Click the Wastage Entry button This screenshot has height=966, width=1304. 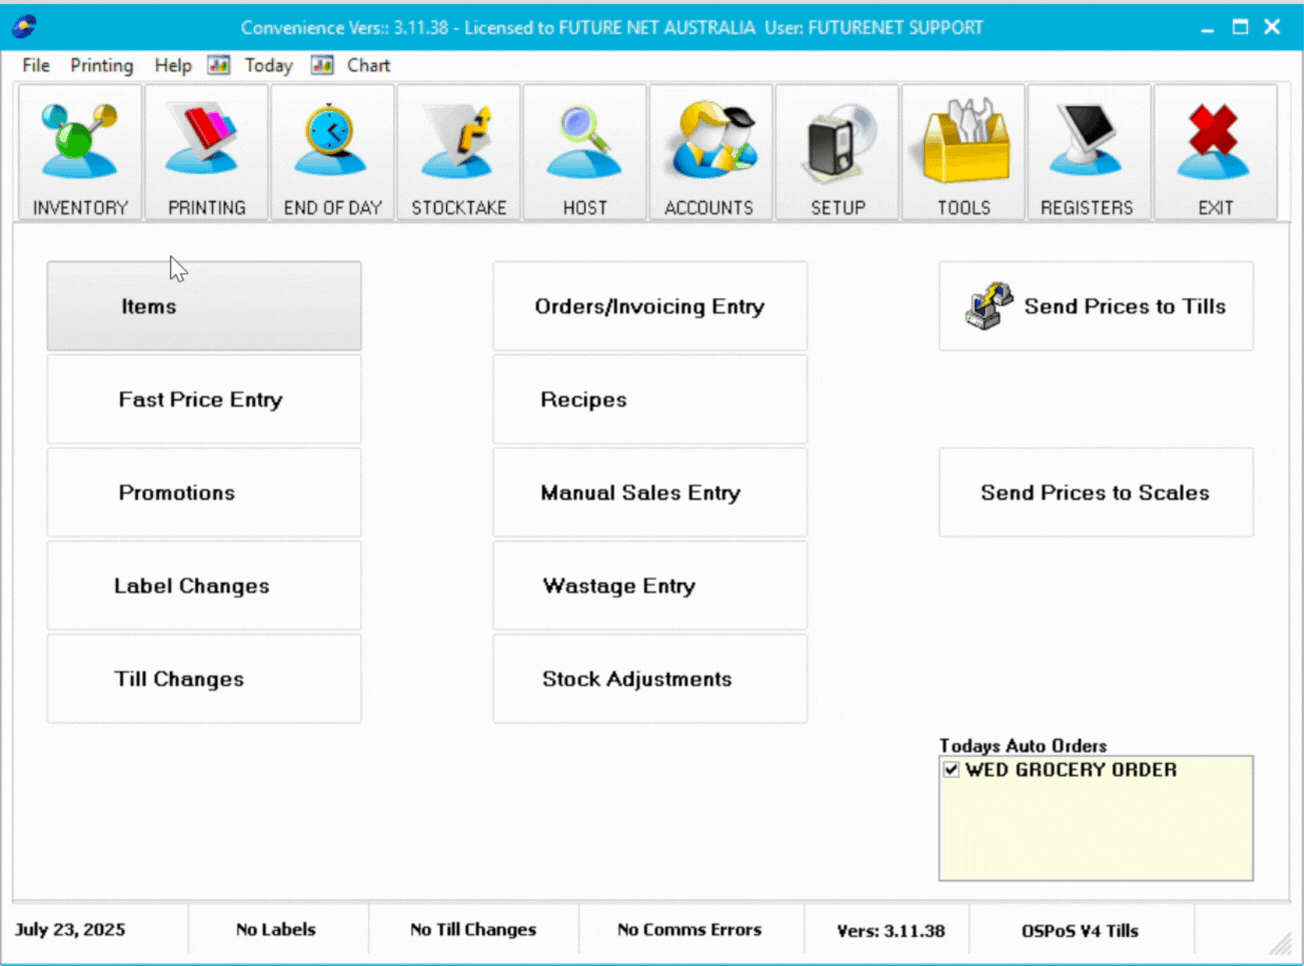pyautogui.click(x=650, y=586)
